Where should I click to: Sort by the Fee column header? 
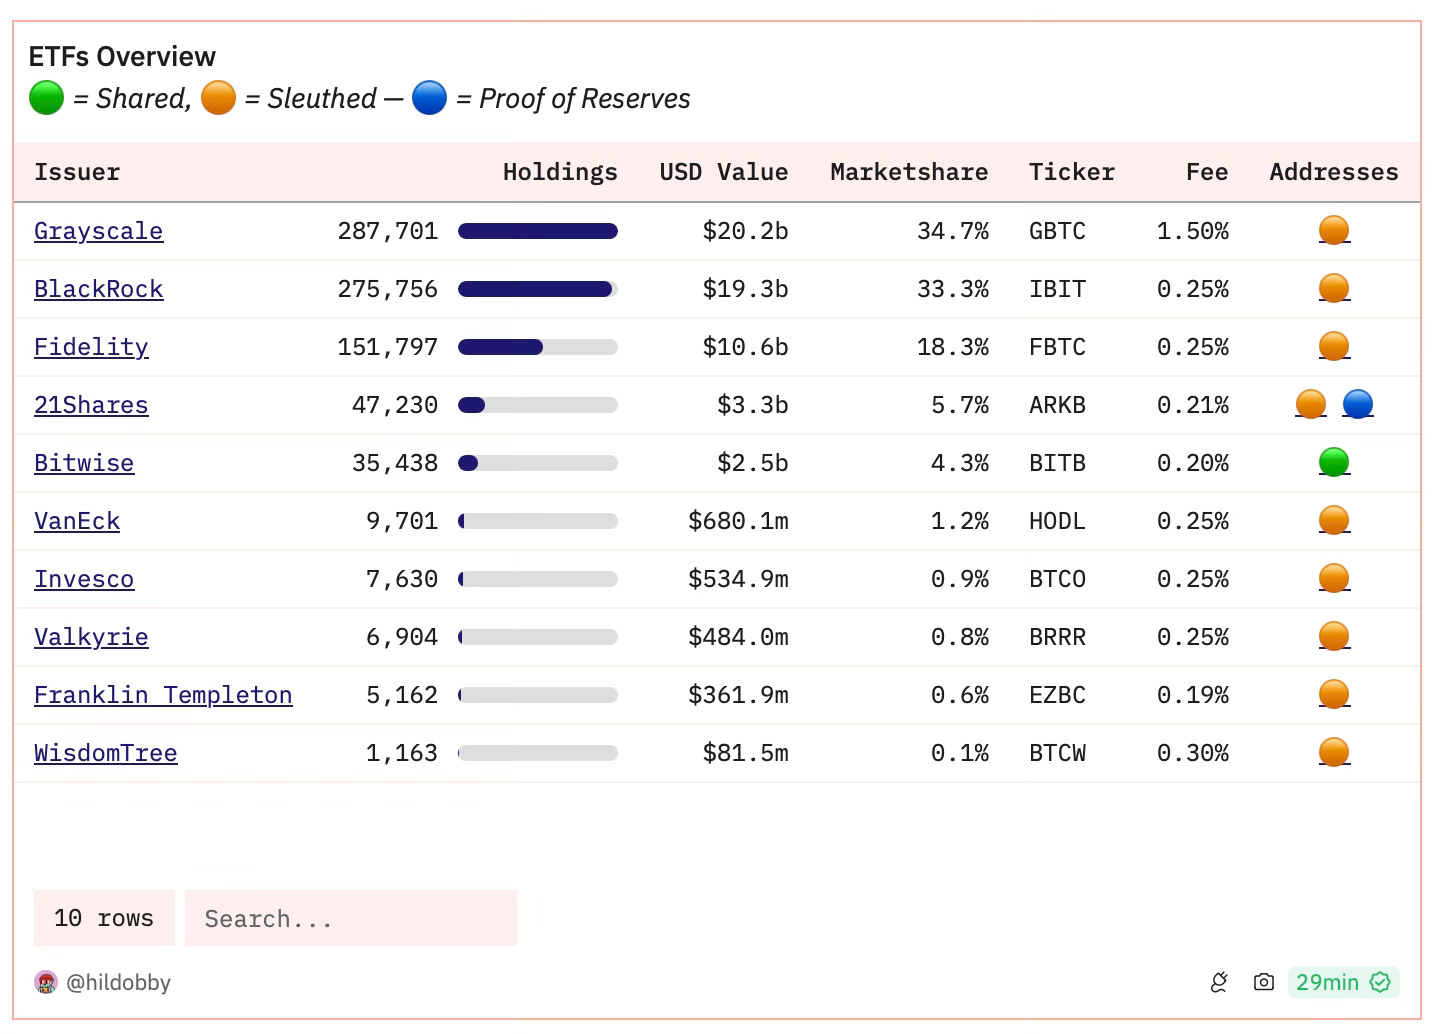click(1207, 172)
